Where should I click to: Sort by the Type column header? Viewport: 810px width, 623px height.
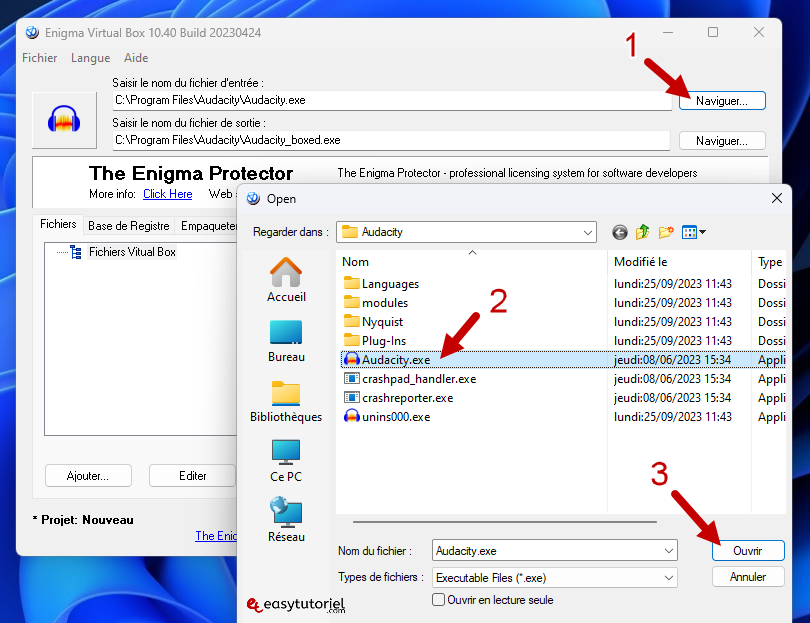click(x=769, y=262)
